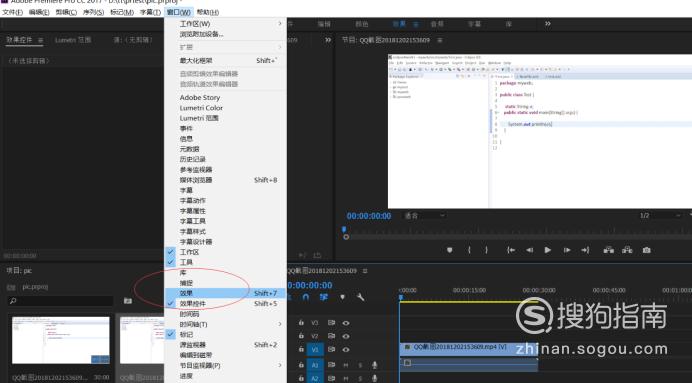Screen dimensions: 692x383
Task: Click the Play button in Program monitor
Action: click(x=548, y=250)
